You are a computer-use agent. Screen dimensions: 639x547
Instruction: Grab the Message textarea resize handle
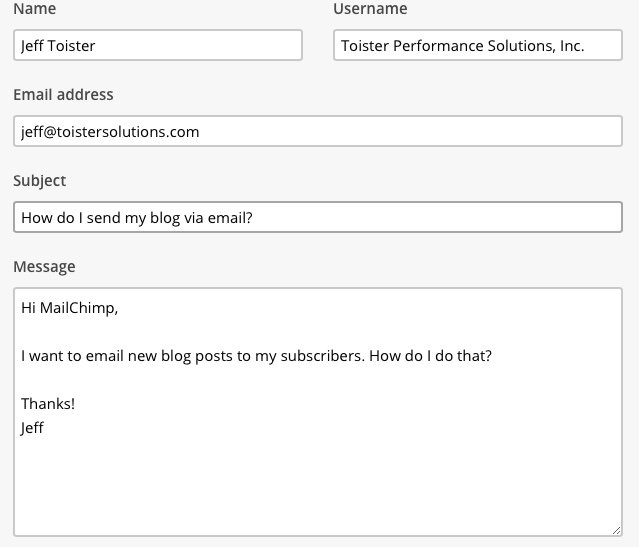(x=616, y=530)
